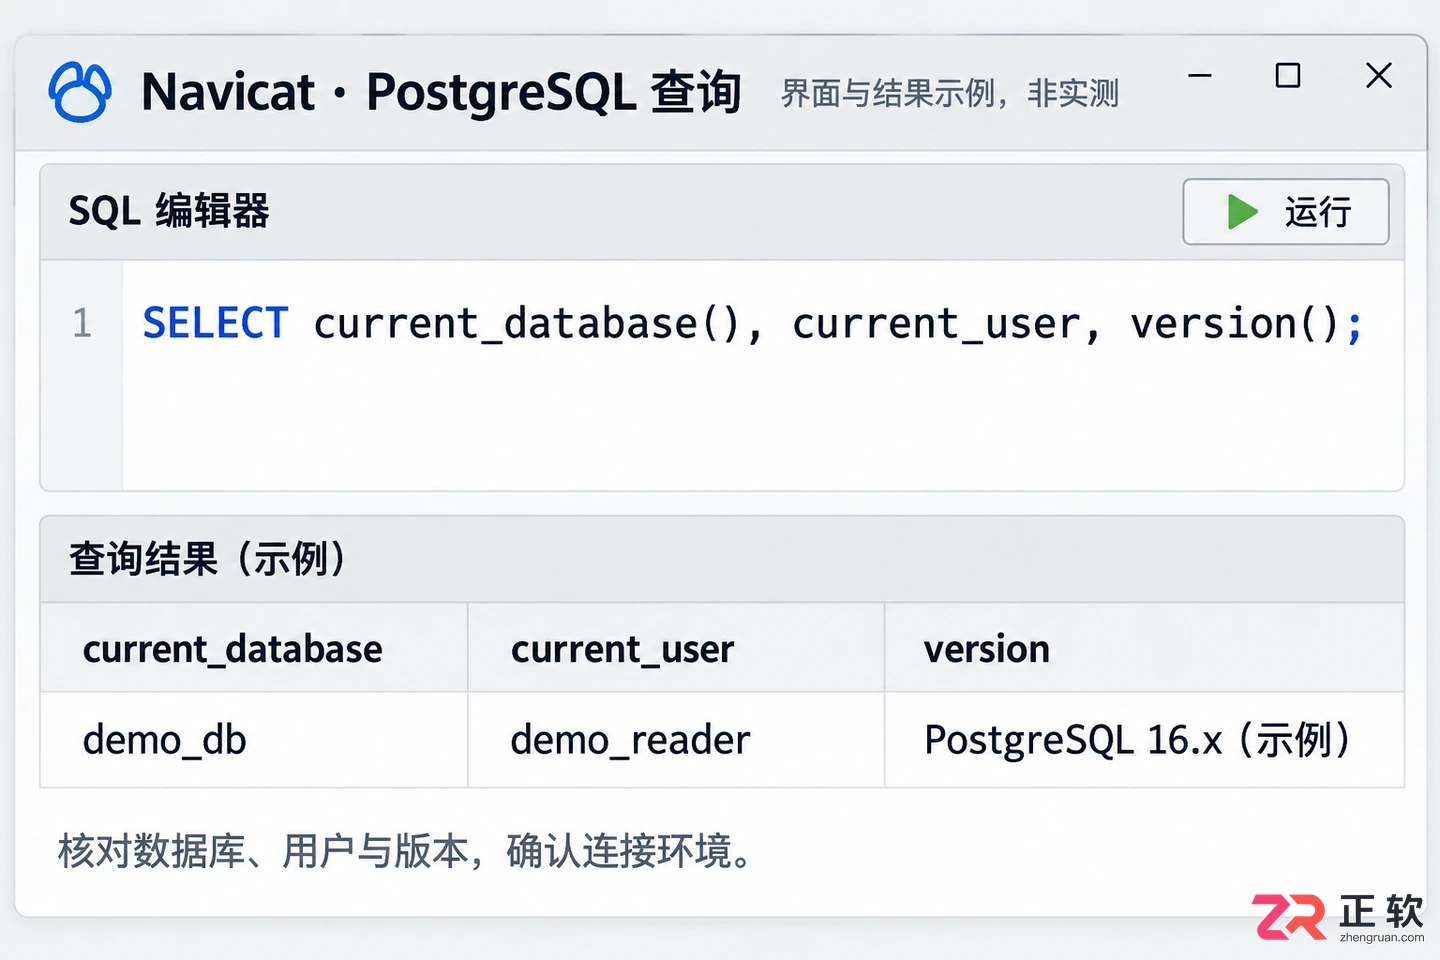Click the Navicat · PostgreSQL 查询 window title
The image size is (1440, 960).
coord(441,92)
